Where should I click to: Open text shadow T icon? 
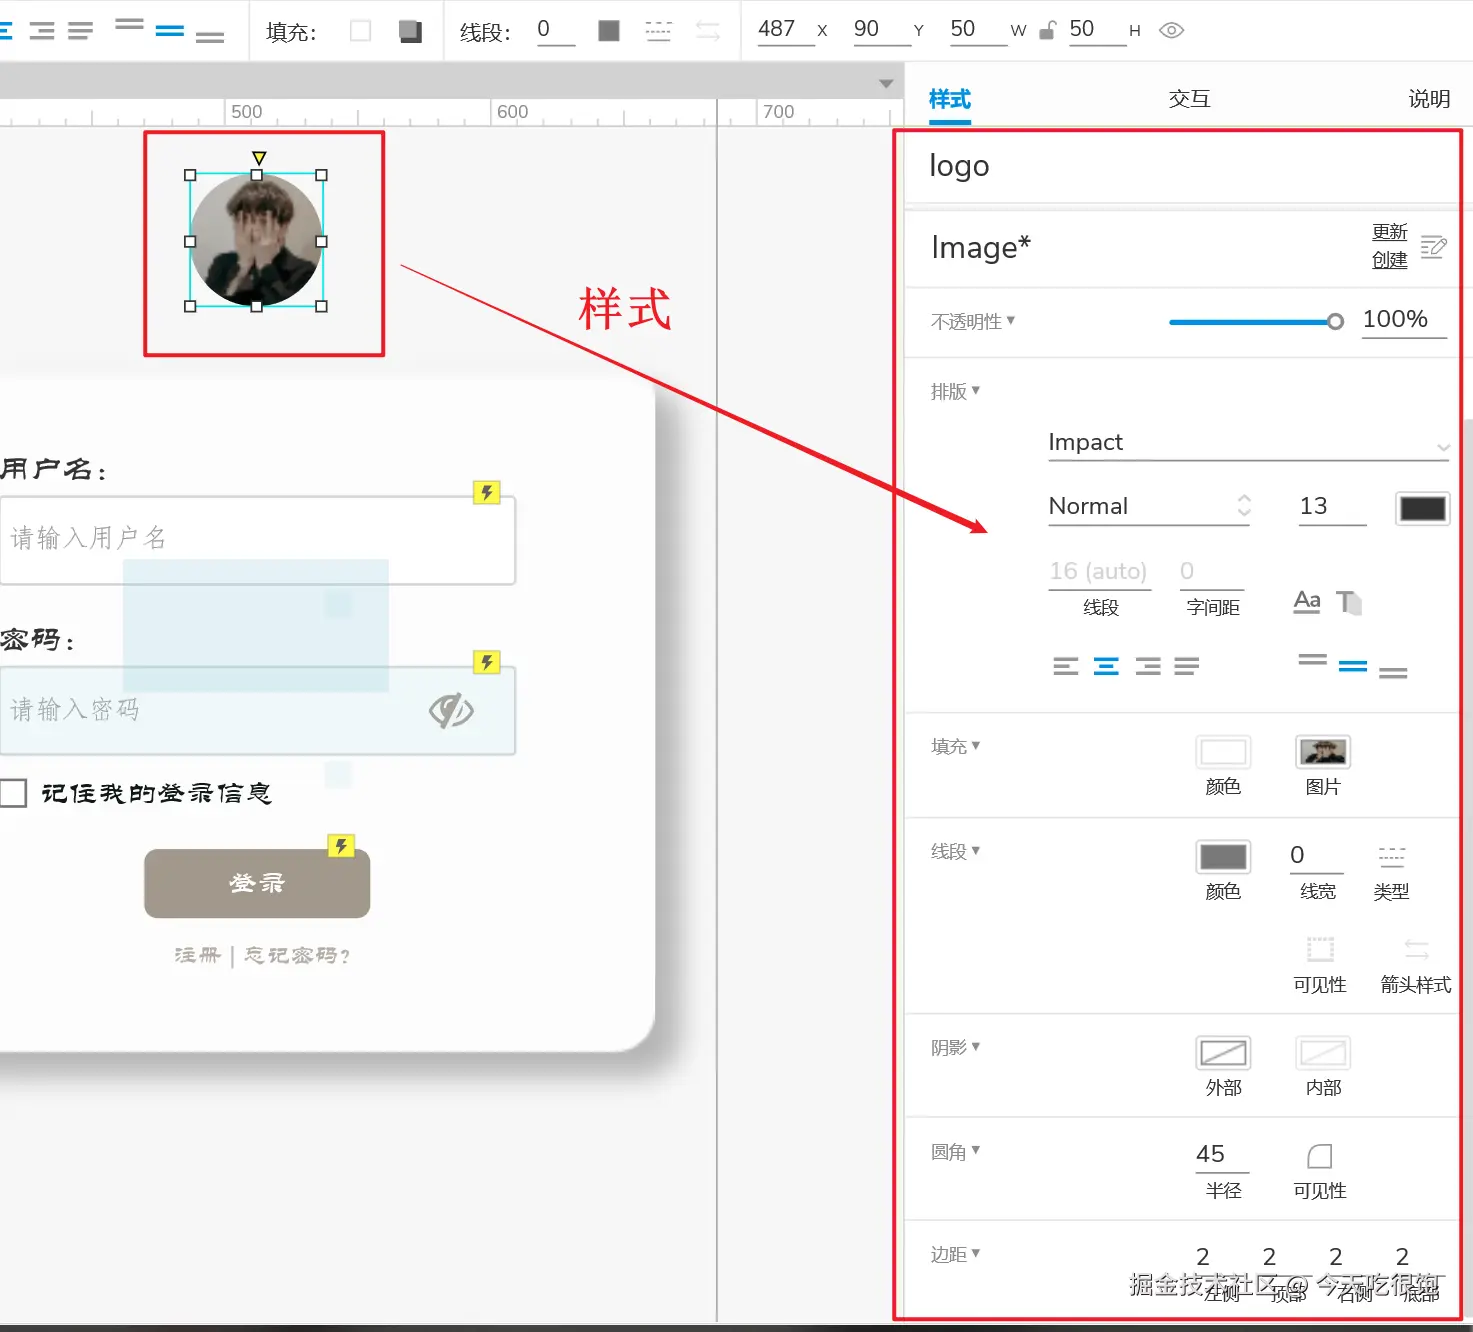point(1349,602)
